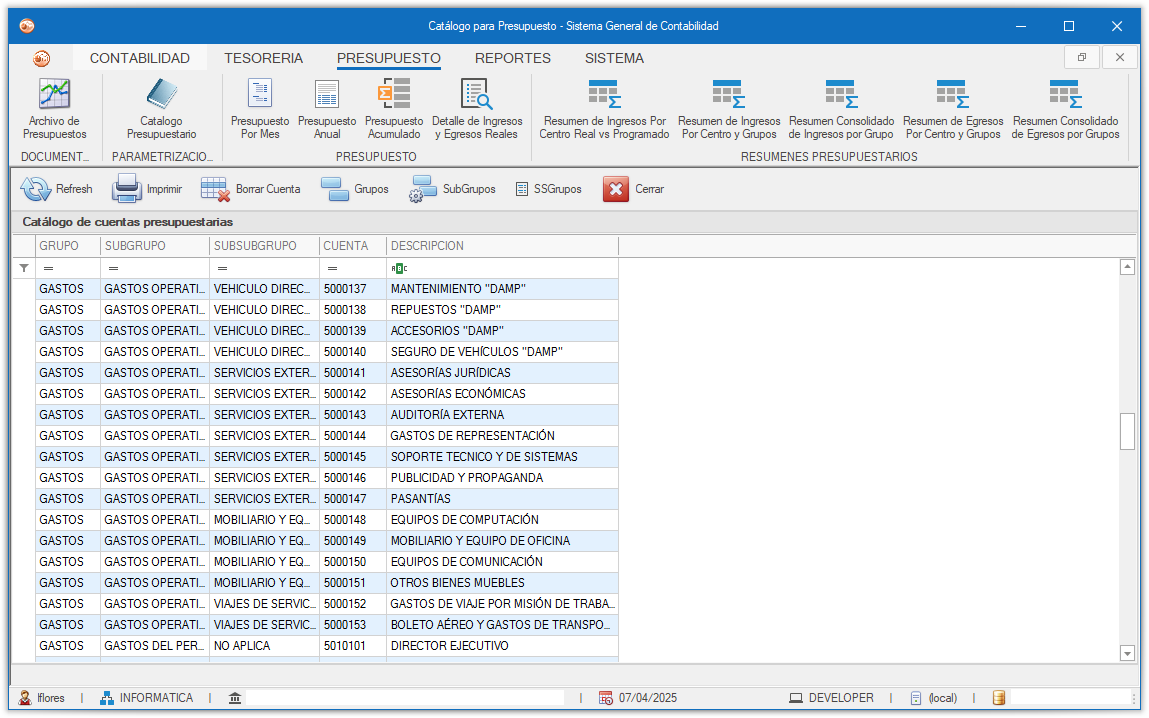The height and width of the screenshot is (718, 1149).
Task: Select row EQUIPOS DE COMPUTACIÓN
Action: [x=327, y=520]
